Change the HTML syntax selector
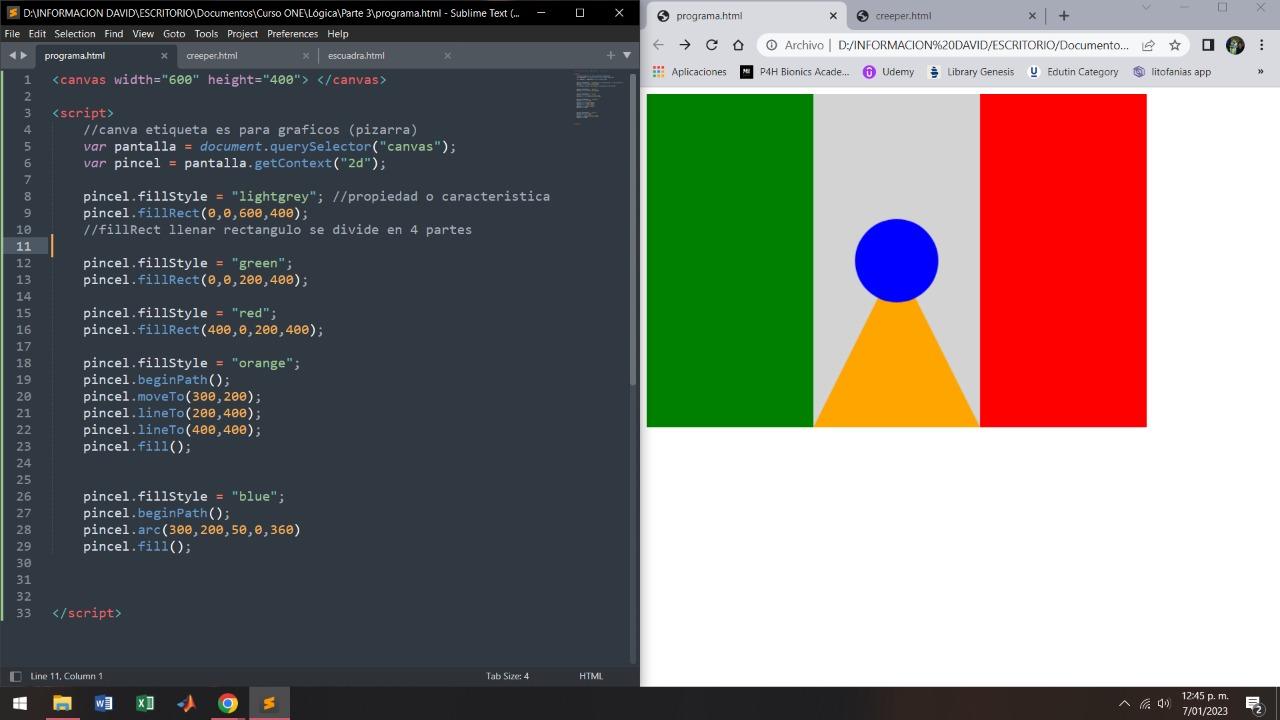The height and width of the screenshot is (720, 1280). (x=591, y=676)
